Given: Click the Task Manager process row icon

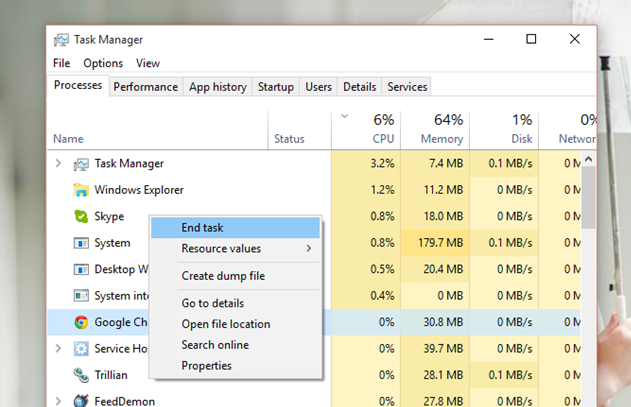Looking at the screenshot, I should tap(81, 164).
